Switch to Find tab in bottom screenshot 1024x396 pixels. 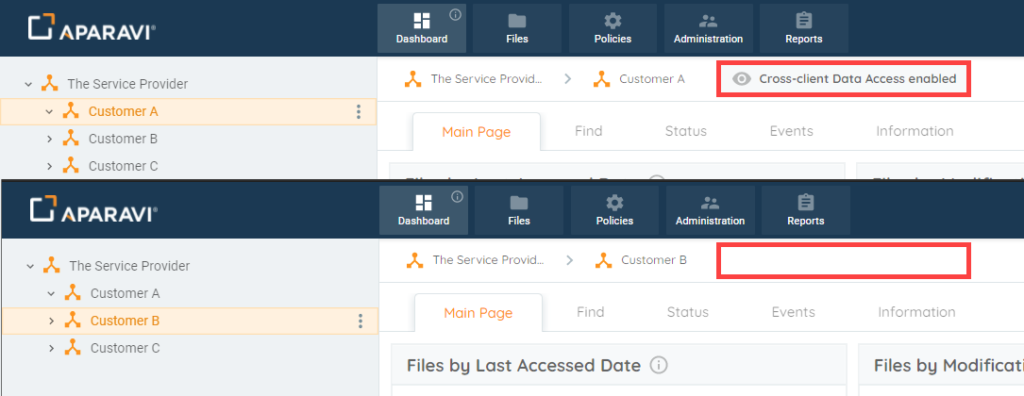click(x=590, y=312)
